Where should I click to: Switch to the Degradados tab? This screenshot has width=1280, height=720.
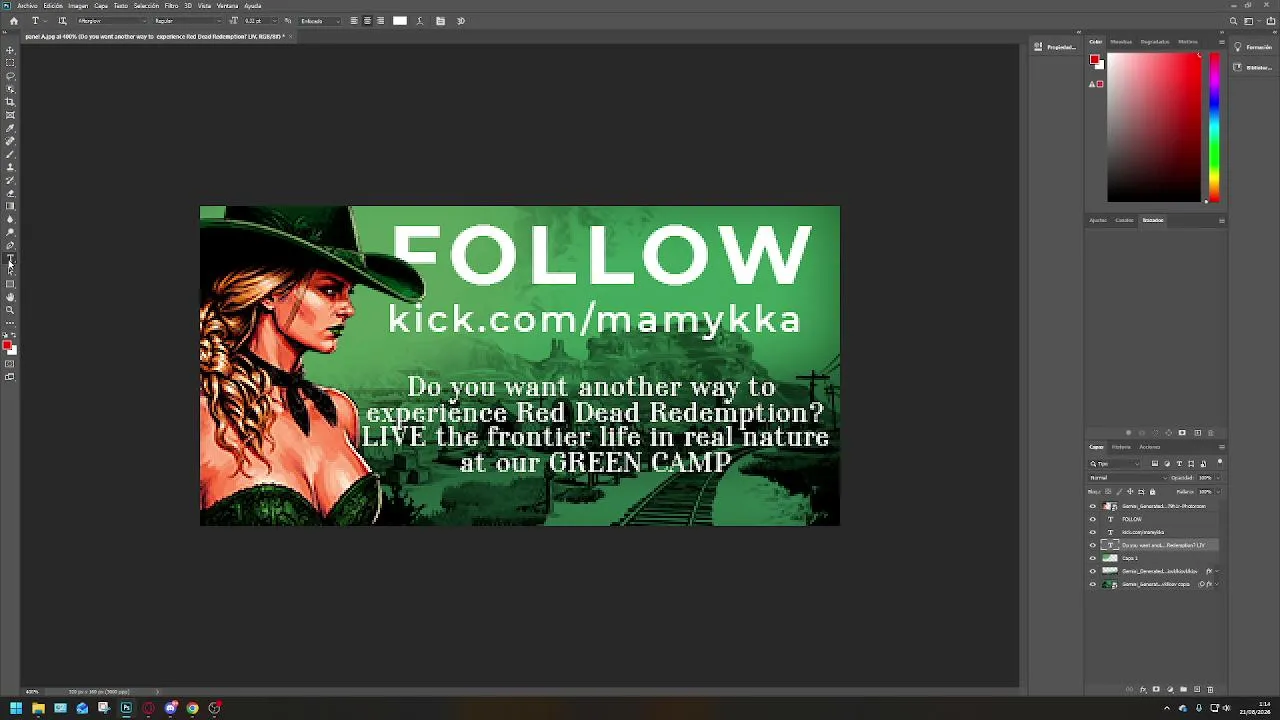point(1154,42)
